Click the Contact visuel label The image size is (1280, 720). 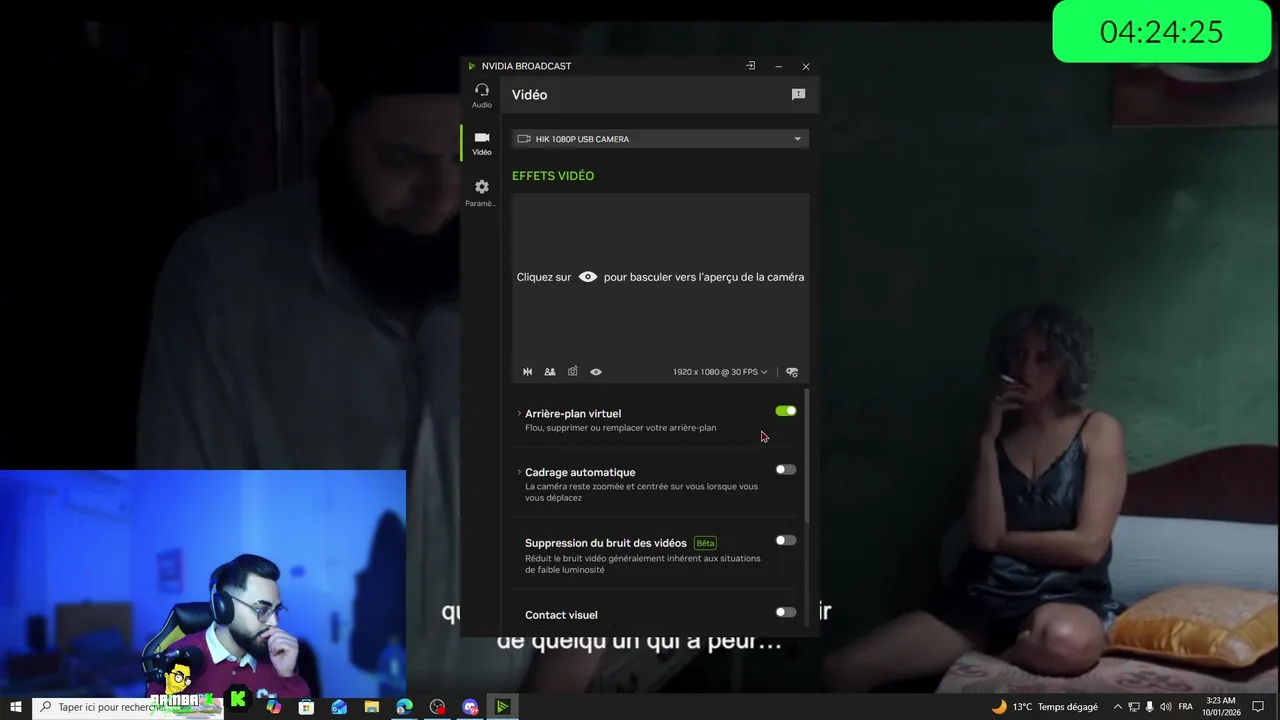561,615
